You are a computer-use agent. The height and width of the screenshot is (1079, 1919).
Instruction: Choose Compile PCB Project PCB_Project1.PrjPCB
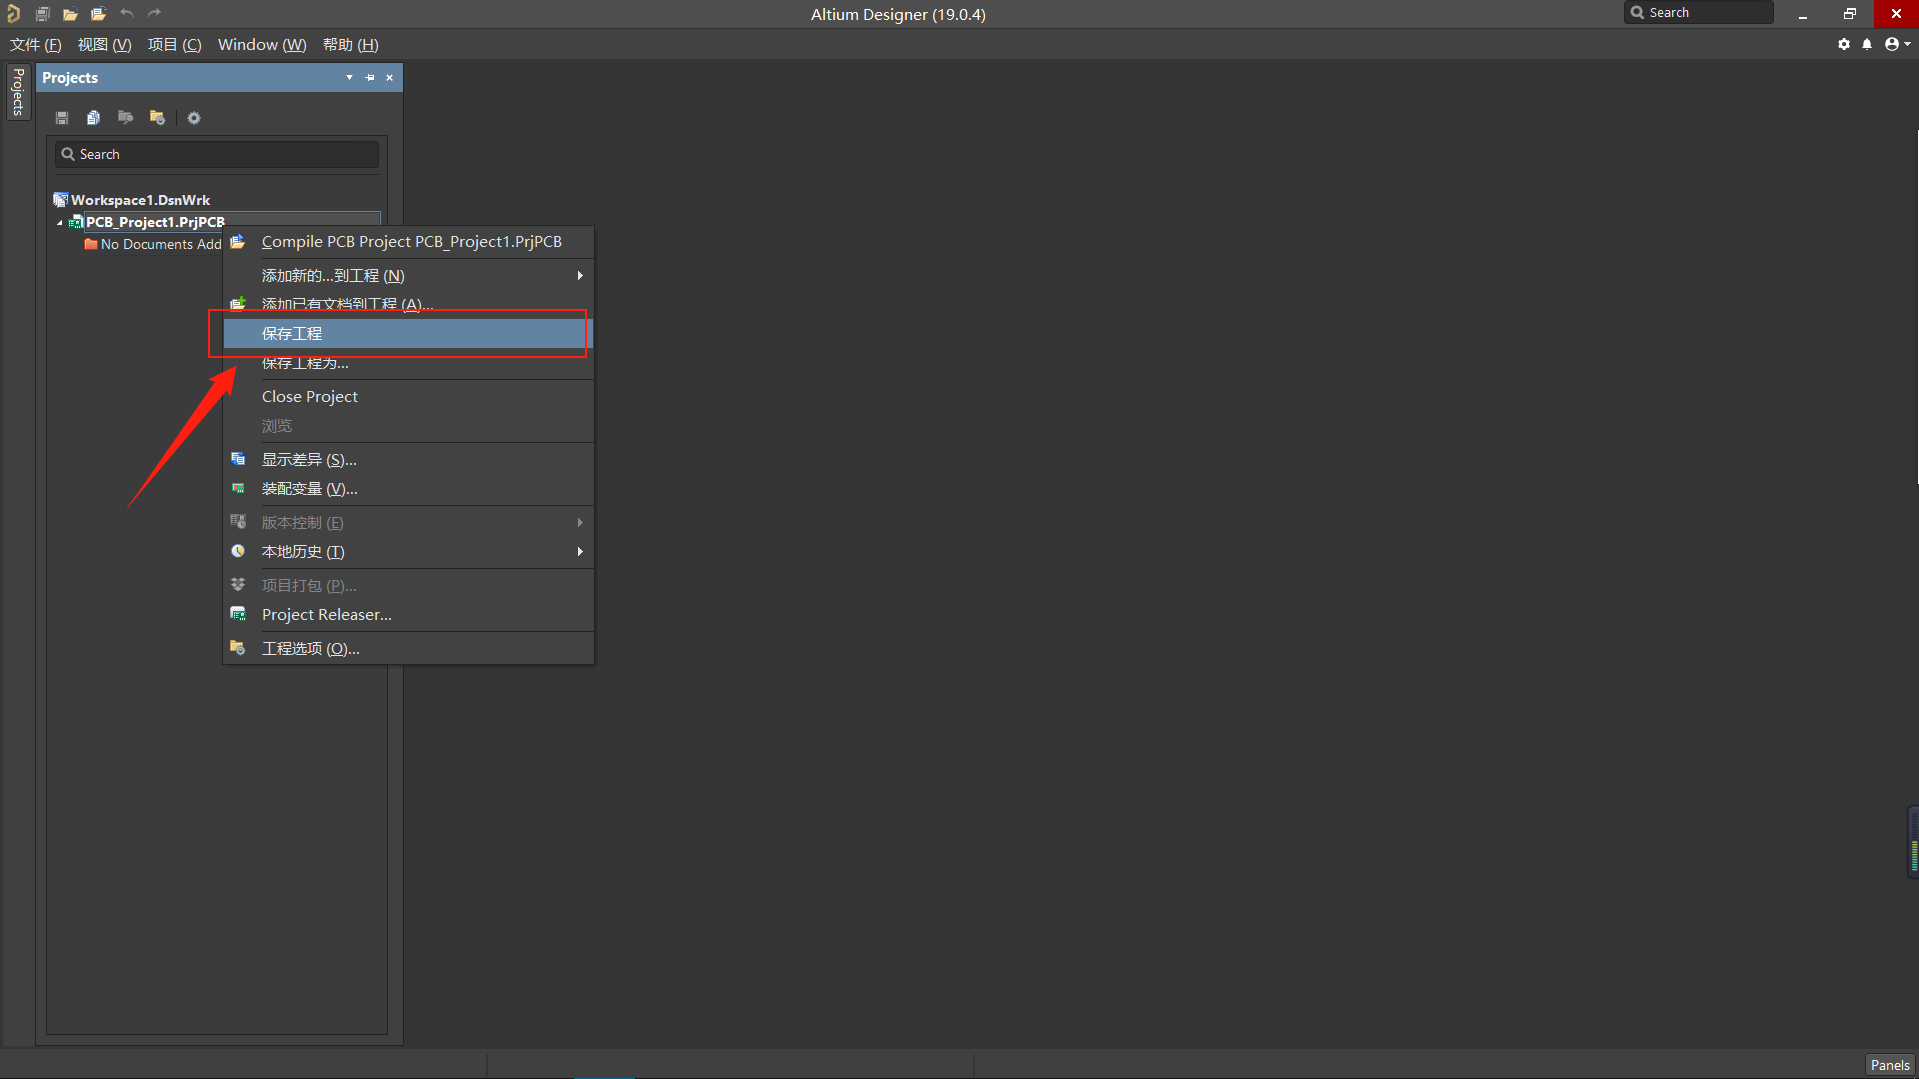(x=408, y=242)
